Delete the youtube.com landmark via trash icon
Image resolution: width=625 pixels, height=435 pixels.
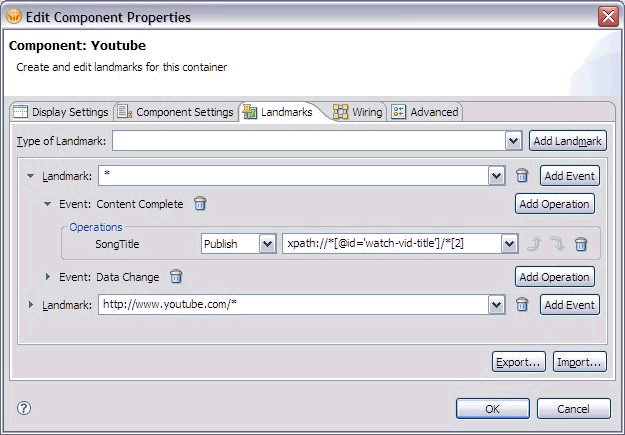[522, 305]
